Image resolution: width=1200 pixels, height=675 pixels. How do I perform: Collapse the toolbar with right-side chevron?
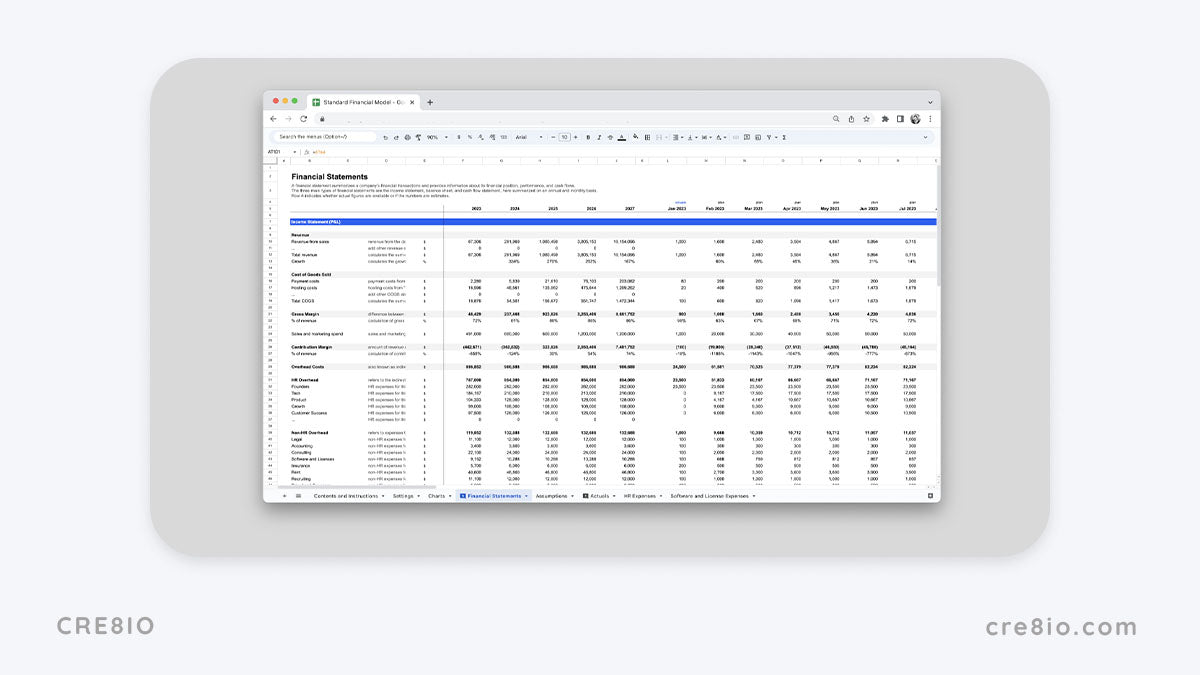[x=925, y=137]
